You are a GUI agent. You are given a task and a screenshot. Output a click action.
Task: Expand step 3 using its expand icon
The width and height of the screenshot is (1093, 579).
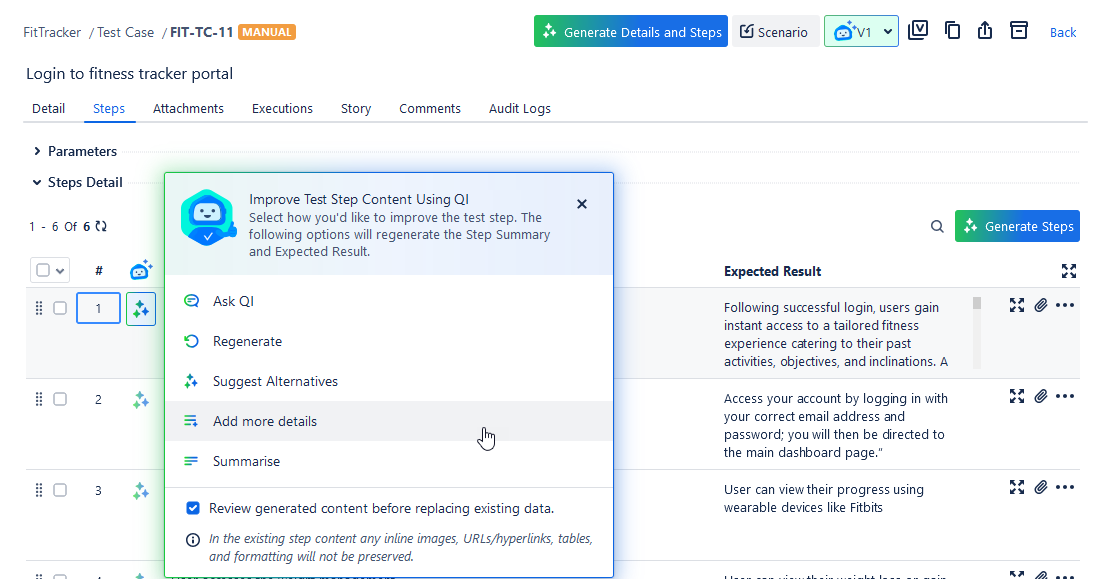[x=1017, y=487]
